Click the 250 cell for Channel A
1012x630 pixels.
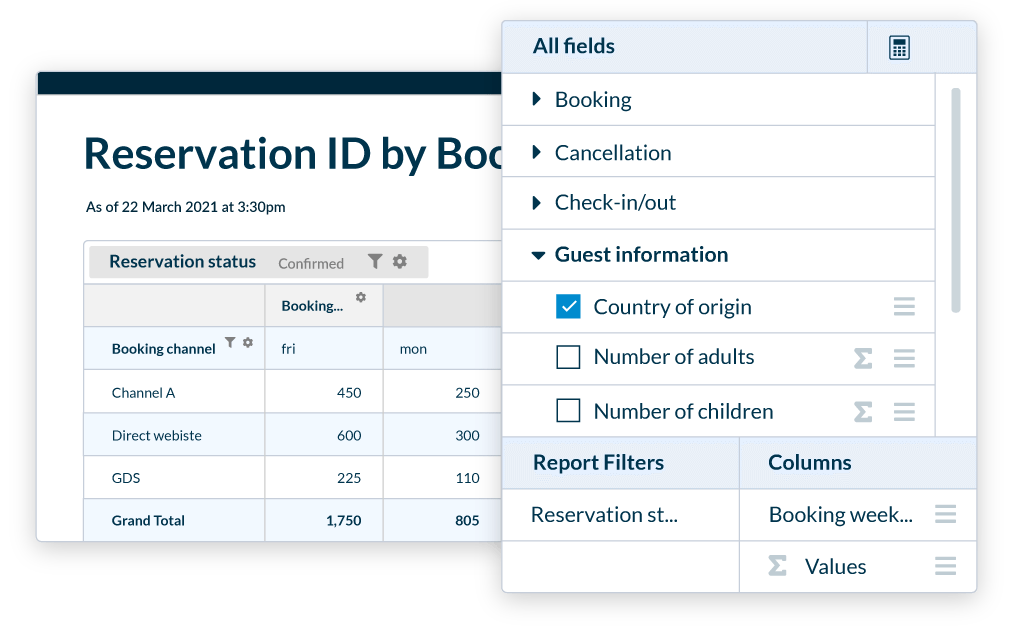pos(467,393)
